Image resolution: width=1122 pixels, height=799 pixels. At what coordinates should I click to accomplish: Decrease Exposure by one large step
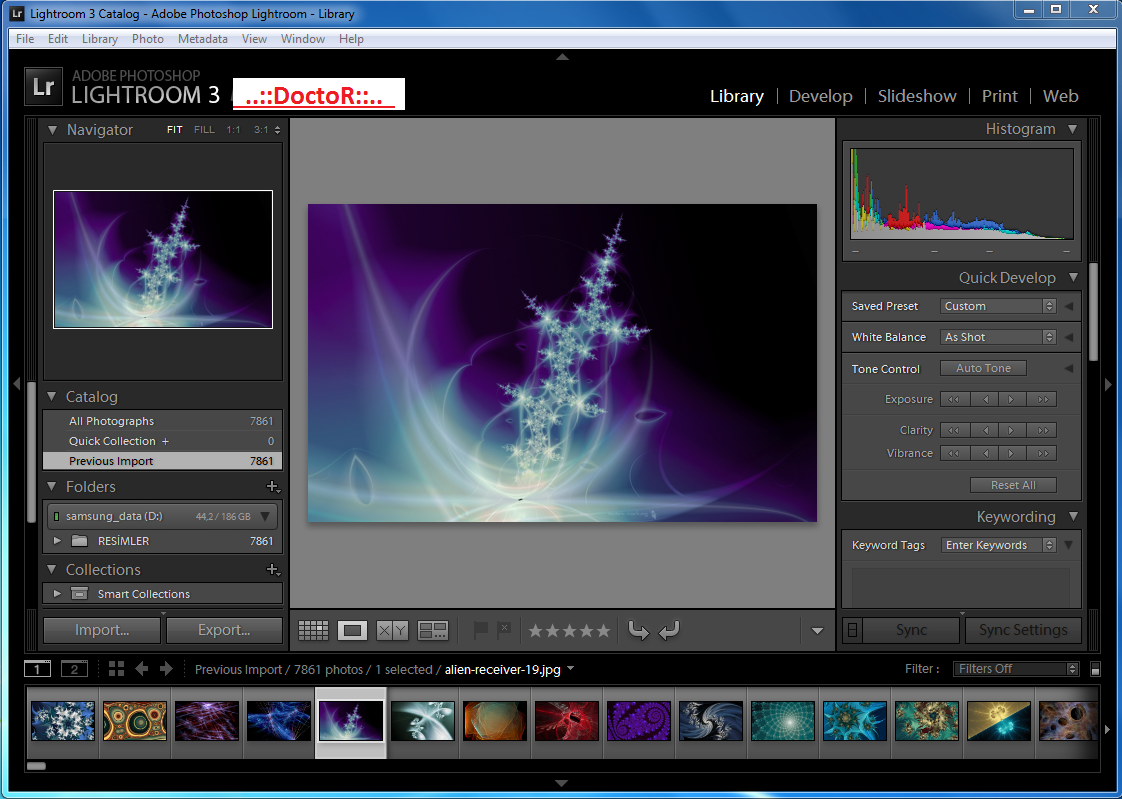(x=955, y=399)
